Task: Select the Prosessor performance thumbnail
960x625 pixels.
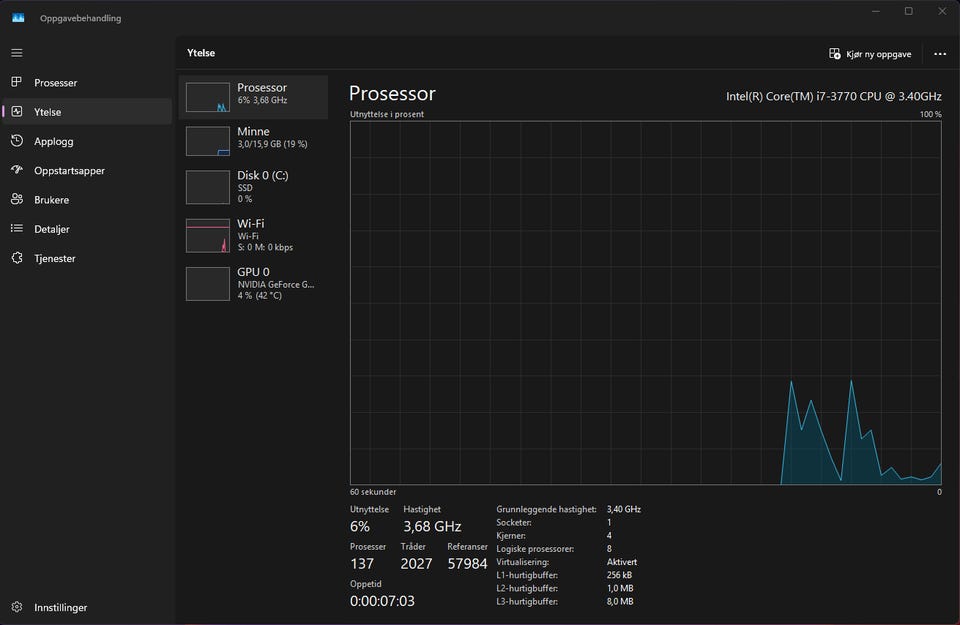Action: pos(208,97)
